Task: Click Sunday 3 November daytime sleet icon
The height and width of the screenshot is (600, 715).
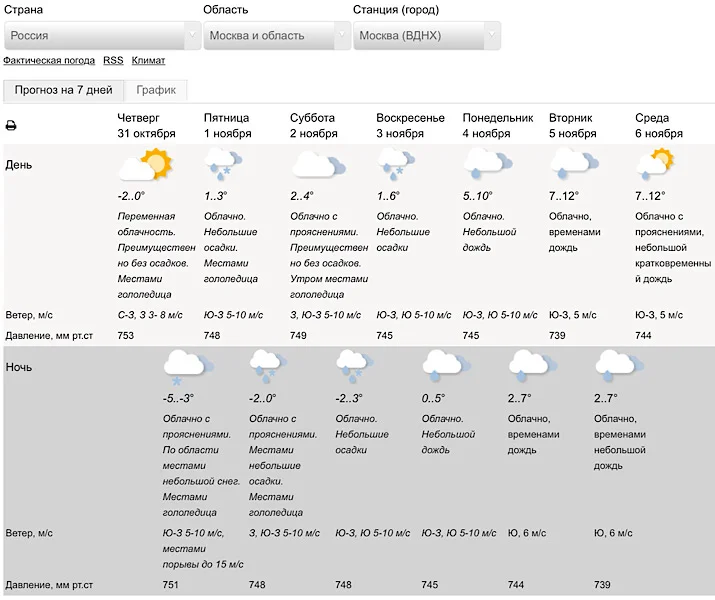Action: [x=396, y=164]
